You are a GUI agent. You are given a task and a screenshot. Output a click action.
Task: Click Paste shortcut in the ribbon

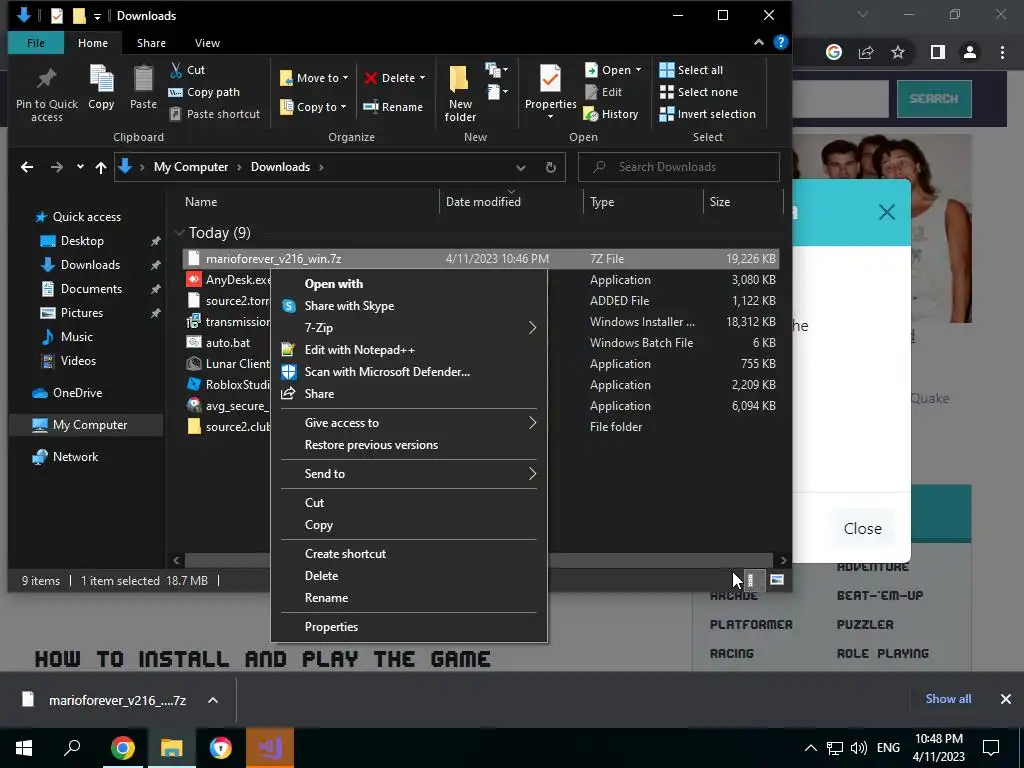pyautogui.click(x=214, y=114)
